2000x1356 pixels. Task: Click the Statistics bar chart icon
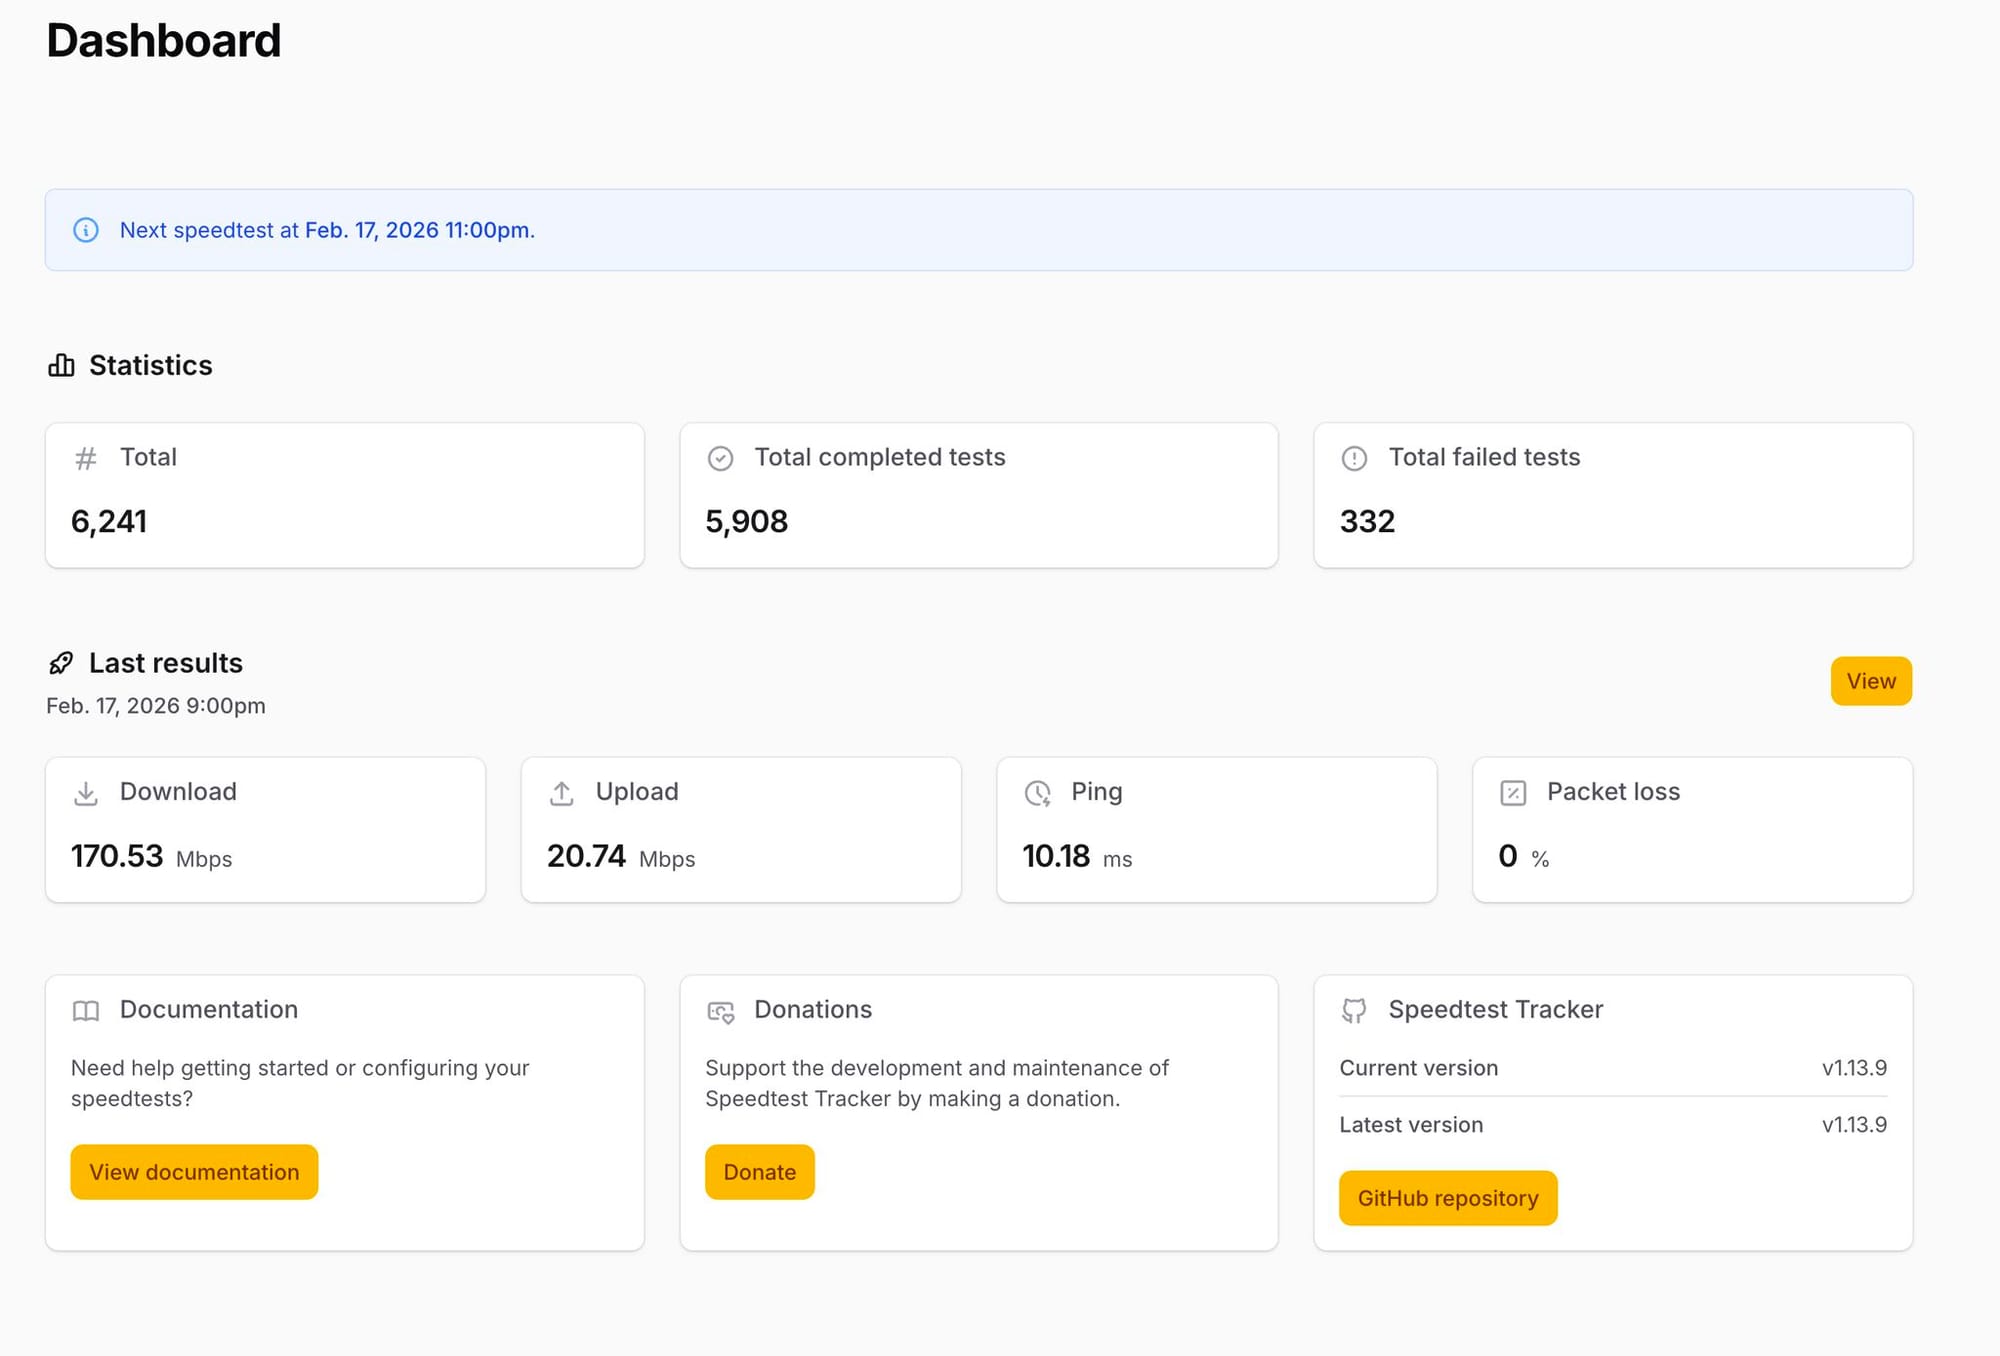tap(61, 365)
